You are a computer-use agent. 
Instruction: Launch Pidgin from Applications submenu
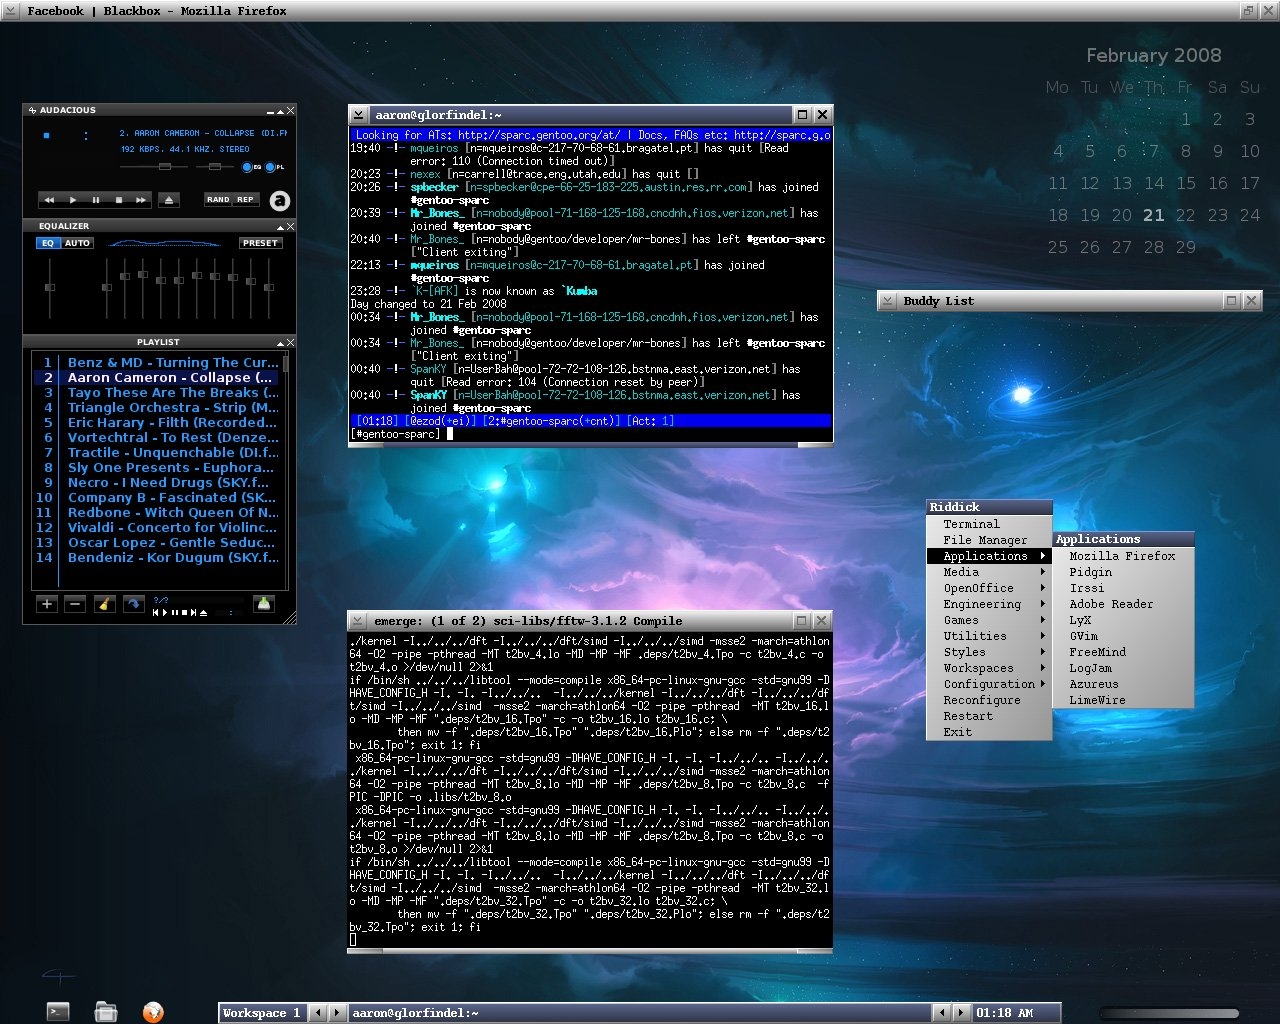click(x=1123, y=572)
